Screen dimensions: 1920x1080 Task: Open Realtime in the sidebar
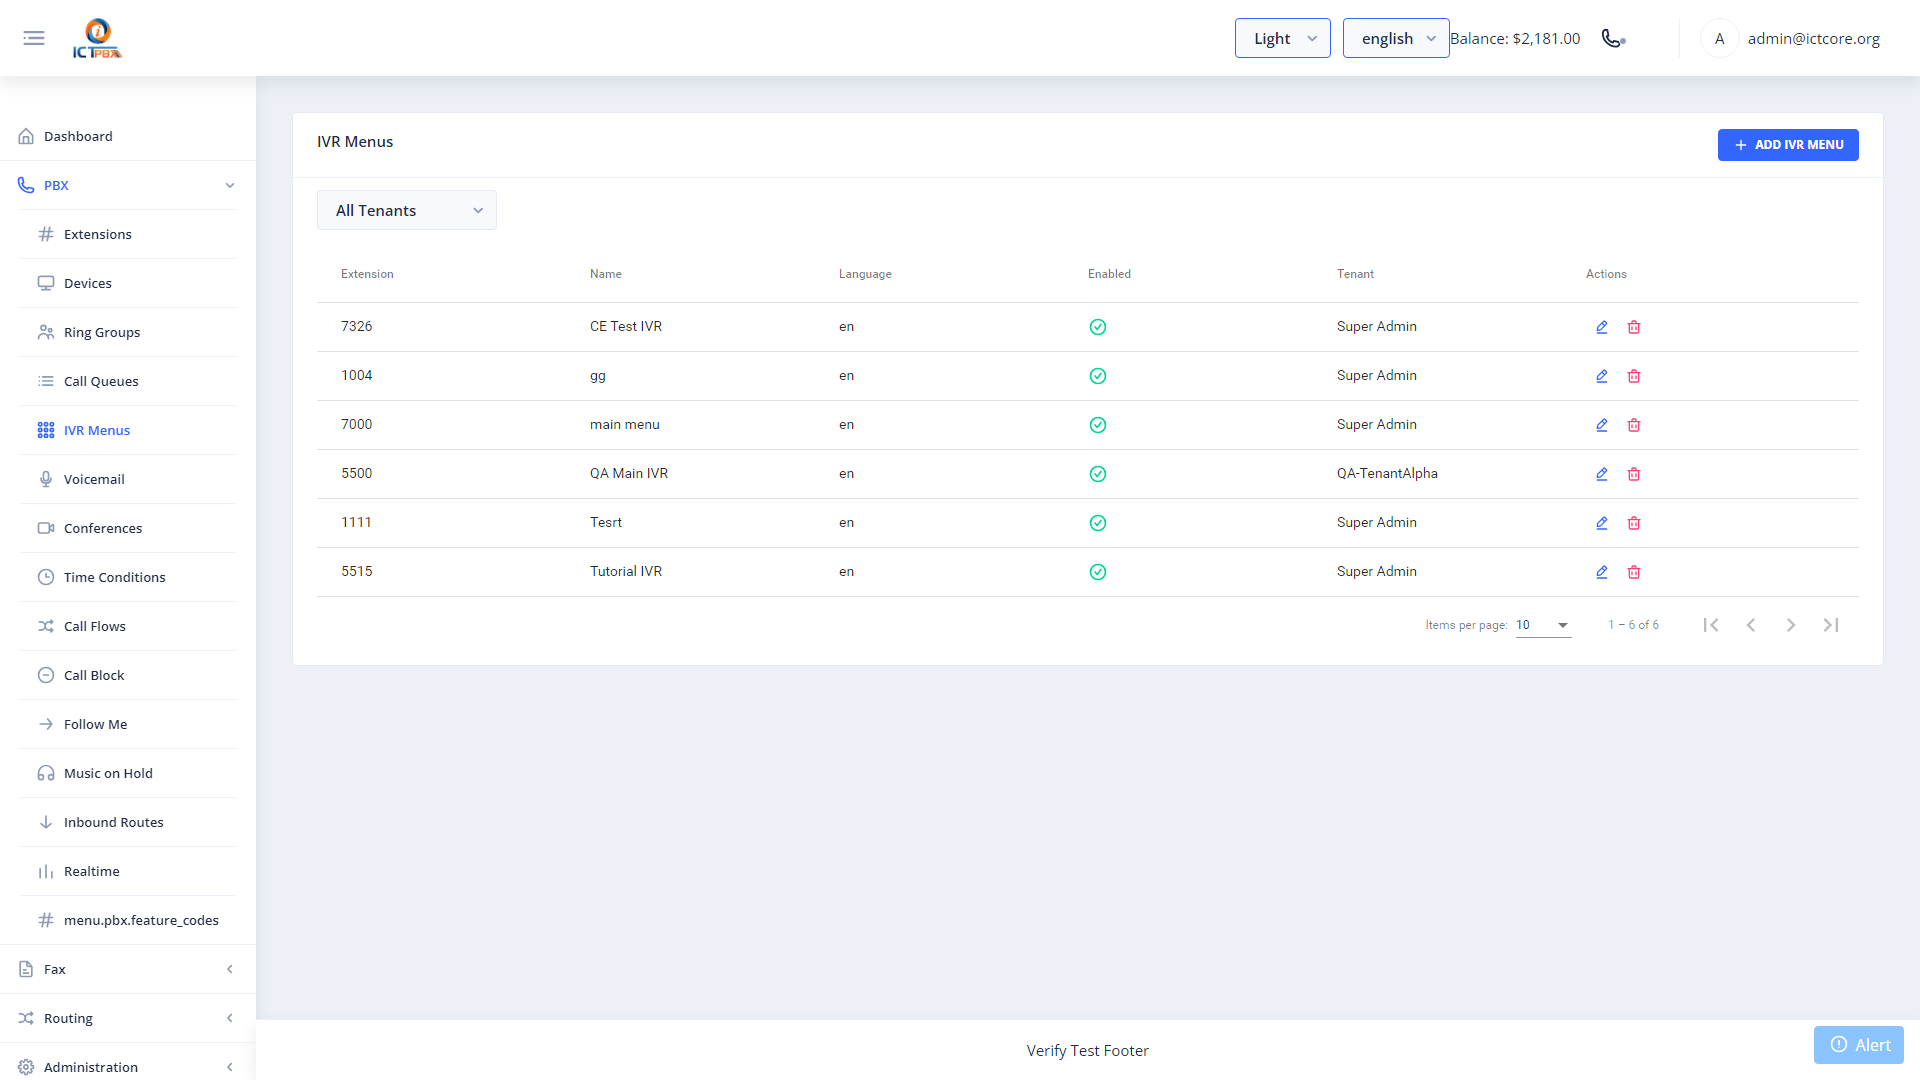128,871
